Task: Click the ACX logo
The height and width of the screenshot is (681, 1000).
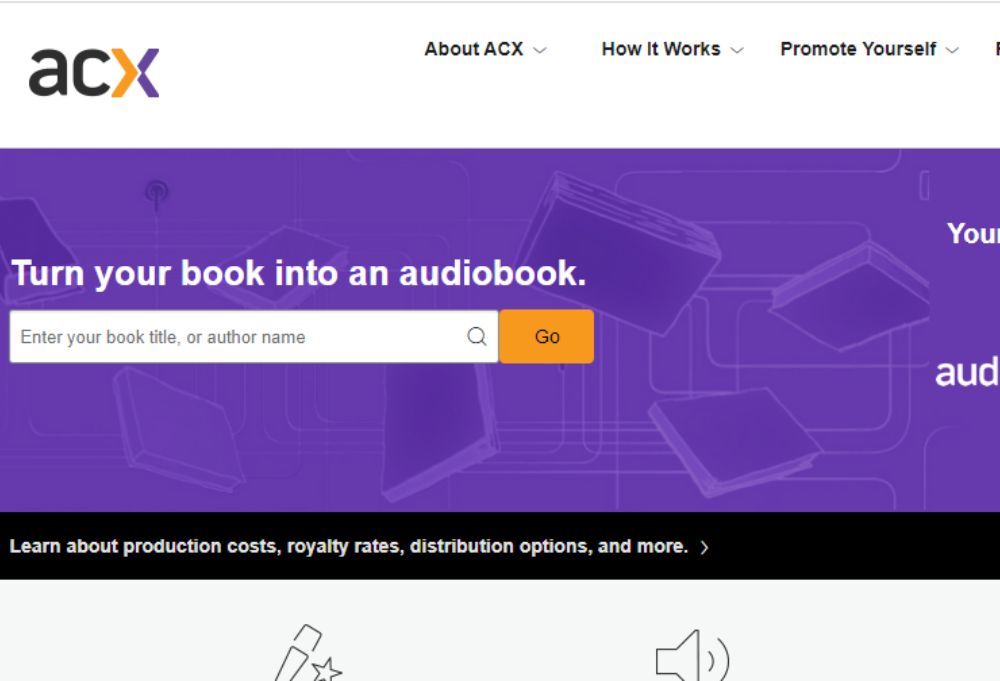Action: 94,72
